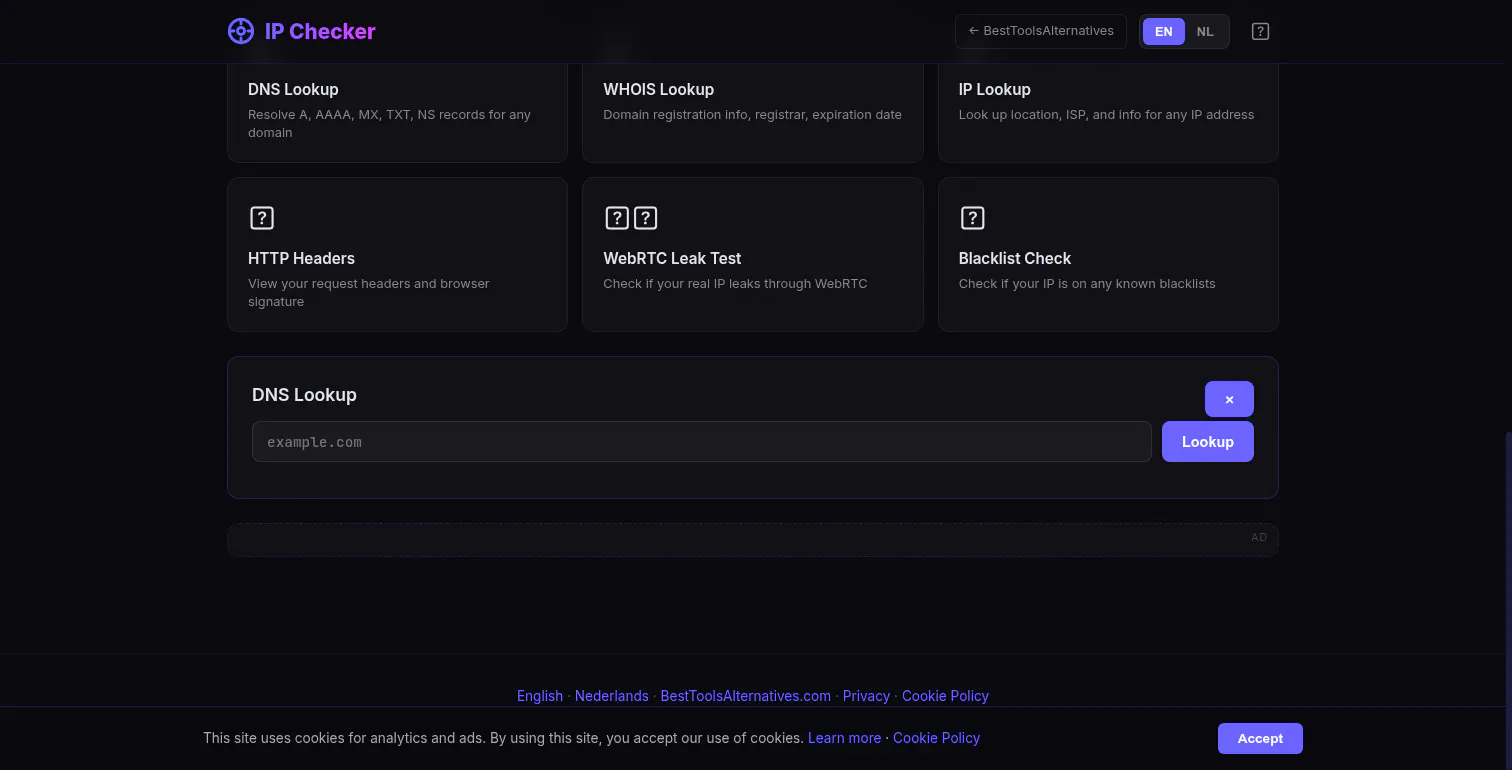Open the IP Lookup tool card

click(1108, 112)
